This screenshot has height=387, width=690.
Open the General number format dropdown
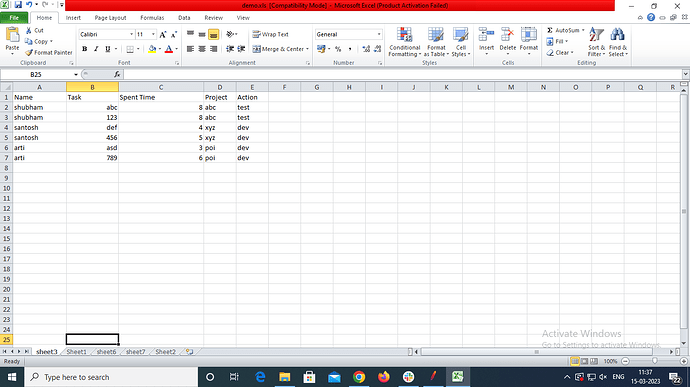[379, 34]
